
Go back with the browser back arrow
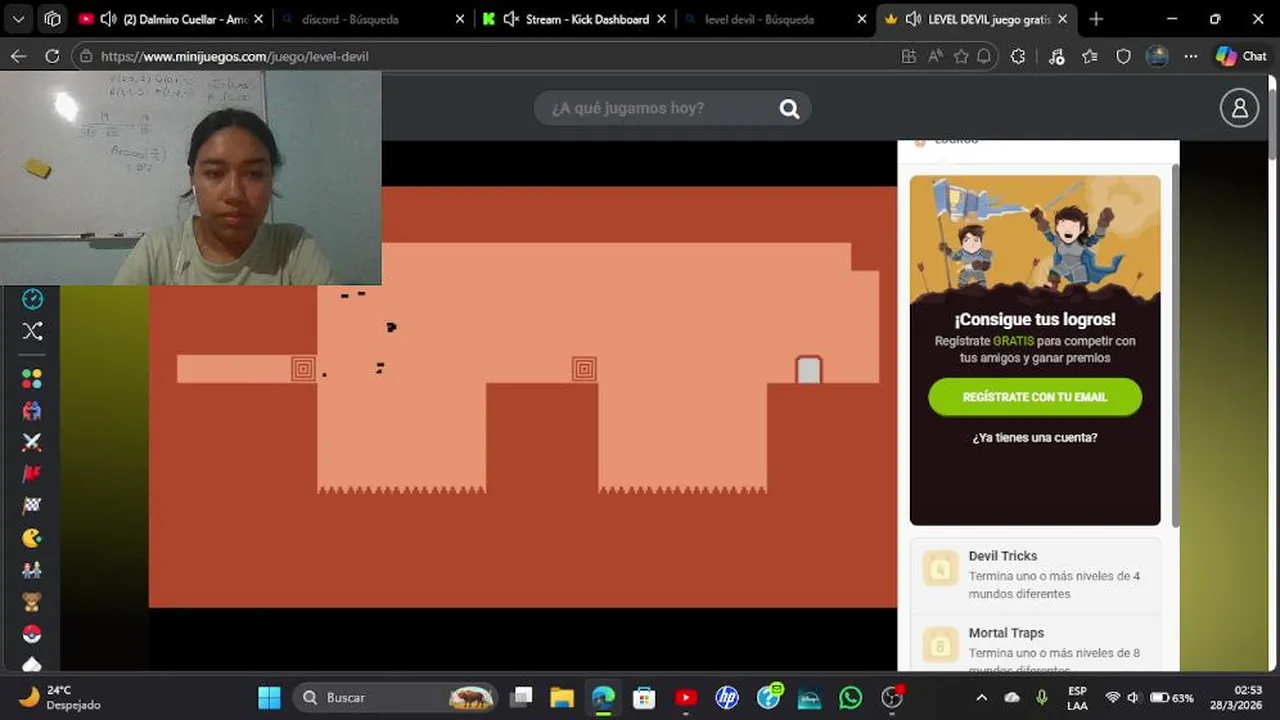[x=18, y=57]
